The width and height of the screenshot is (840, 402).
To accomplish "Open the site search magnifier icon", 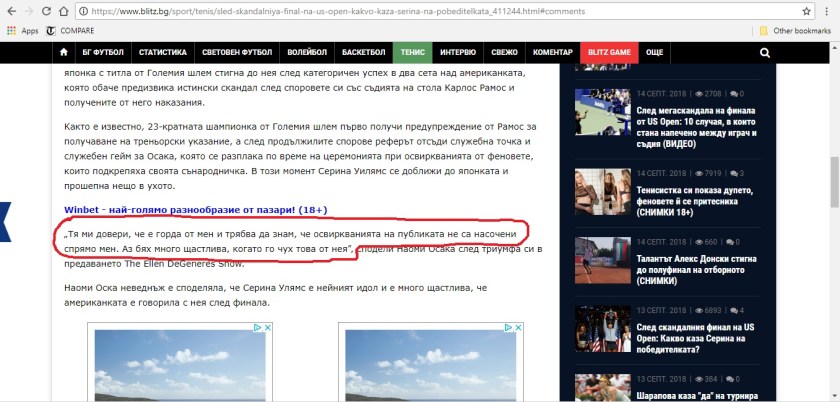I will (765, 52).
